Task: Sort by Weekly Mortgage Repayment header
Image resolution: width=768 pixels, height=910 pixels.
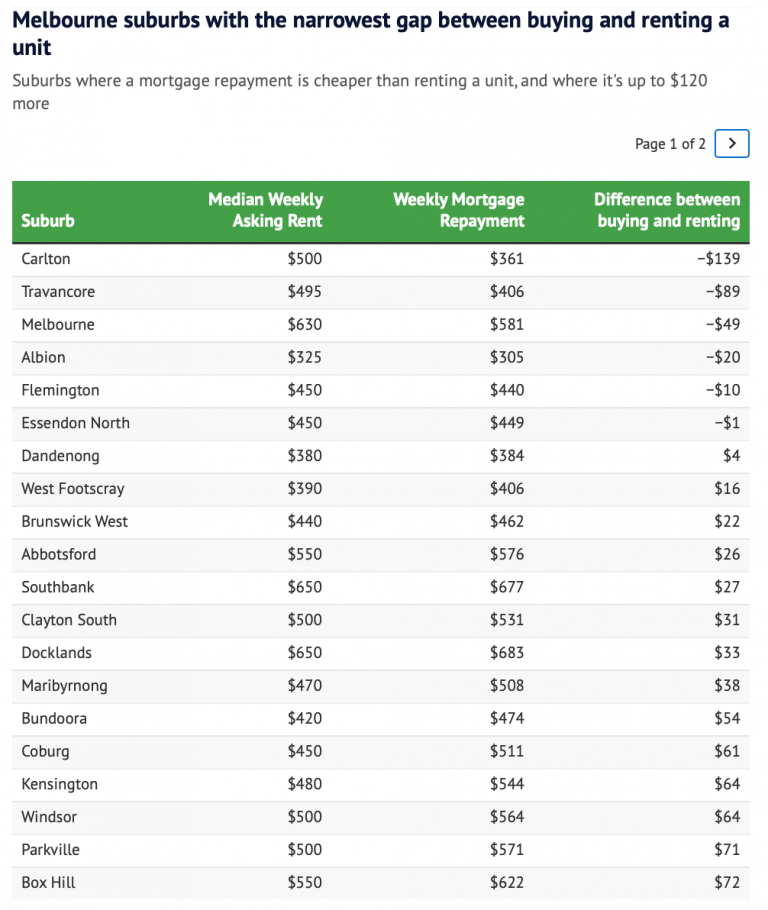Action: pos(458,210)
